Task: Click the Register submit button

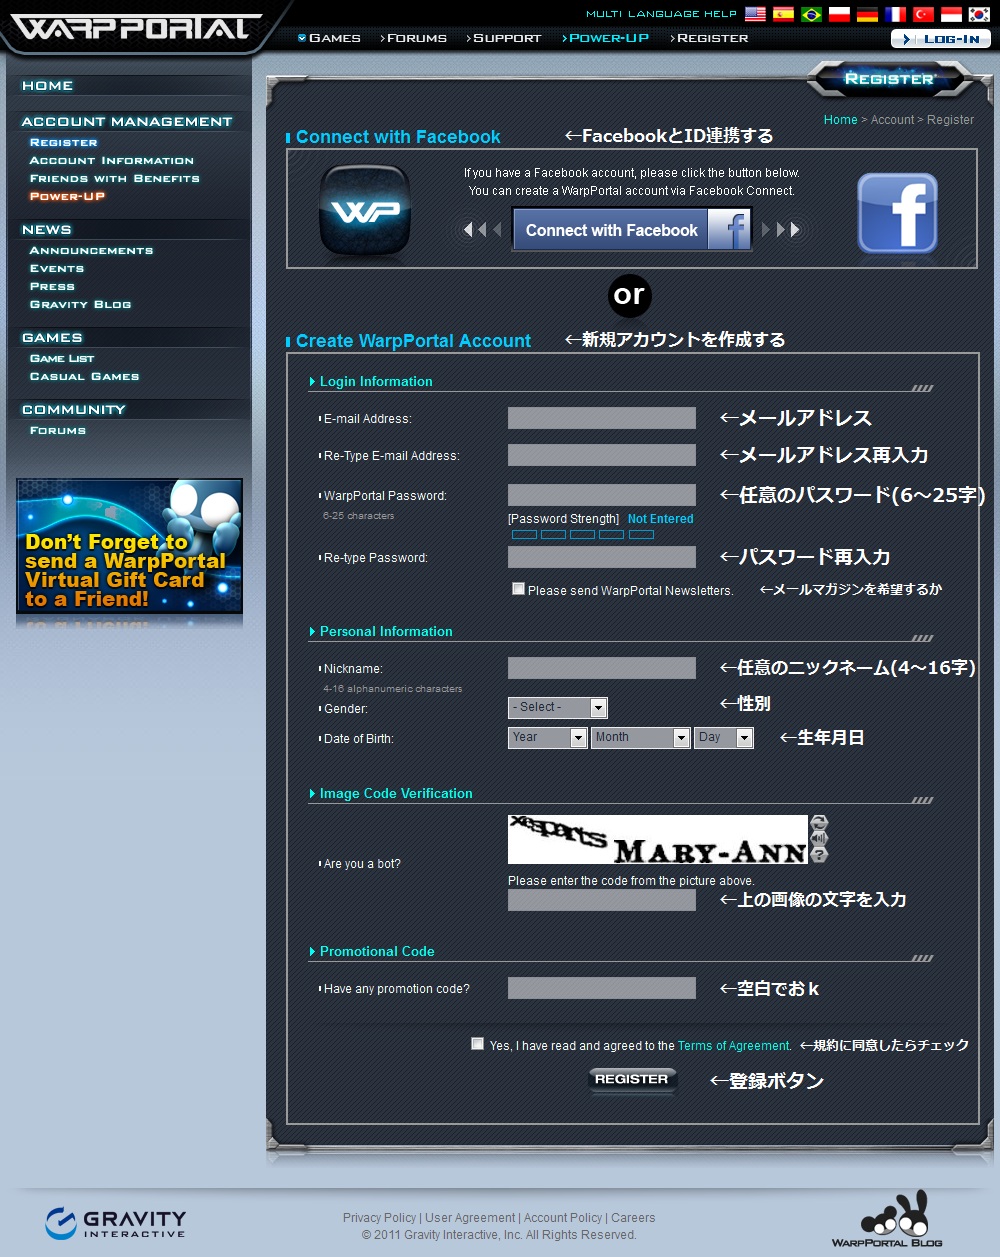Action: pos(632,1080)
